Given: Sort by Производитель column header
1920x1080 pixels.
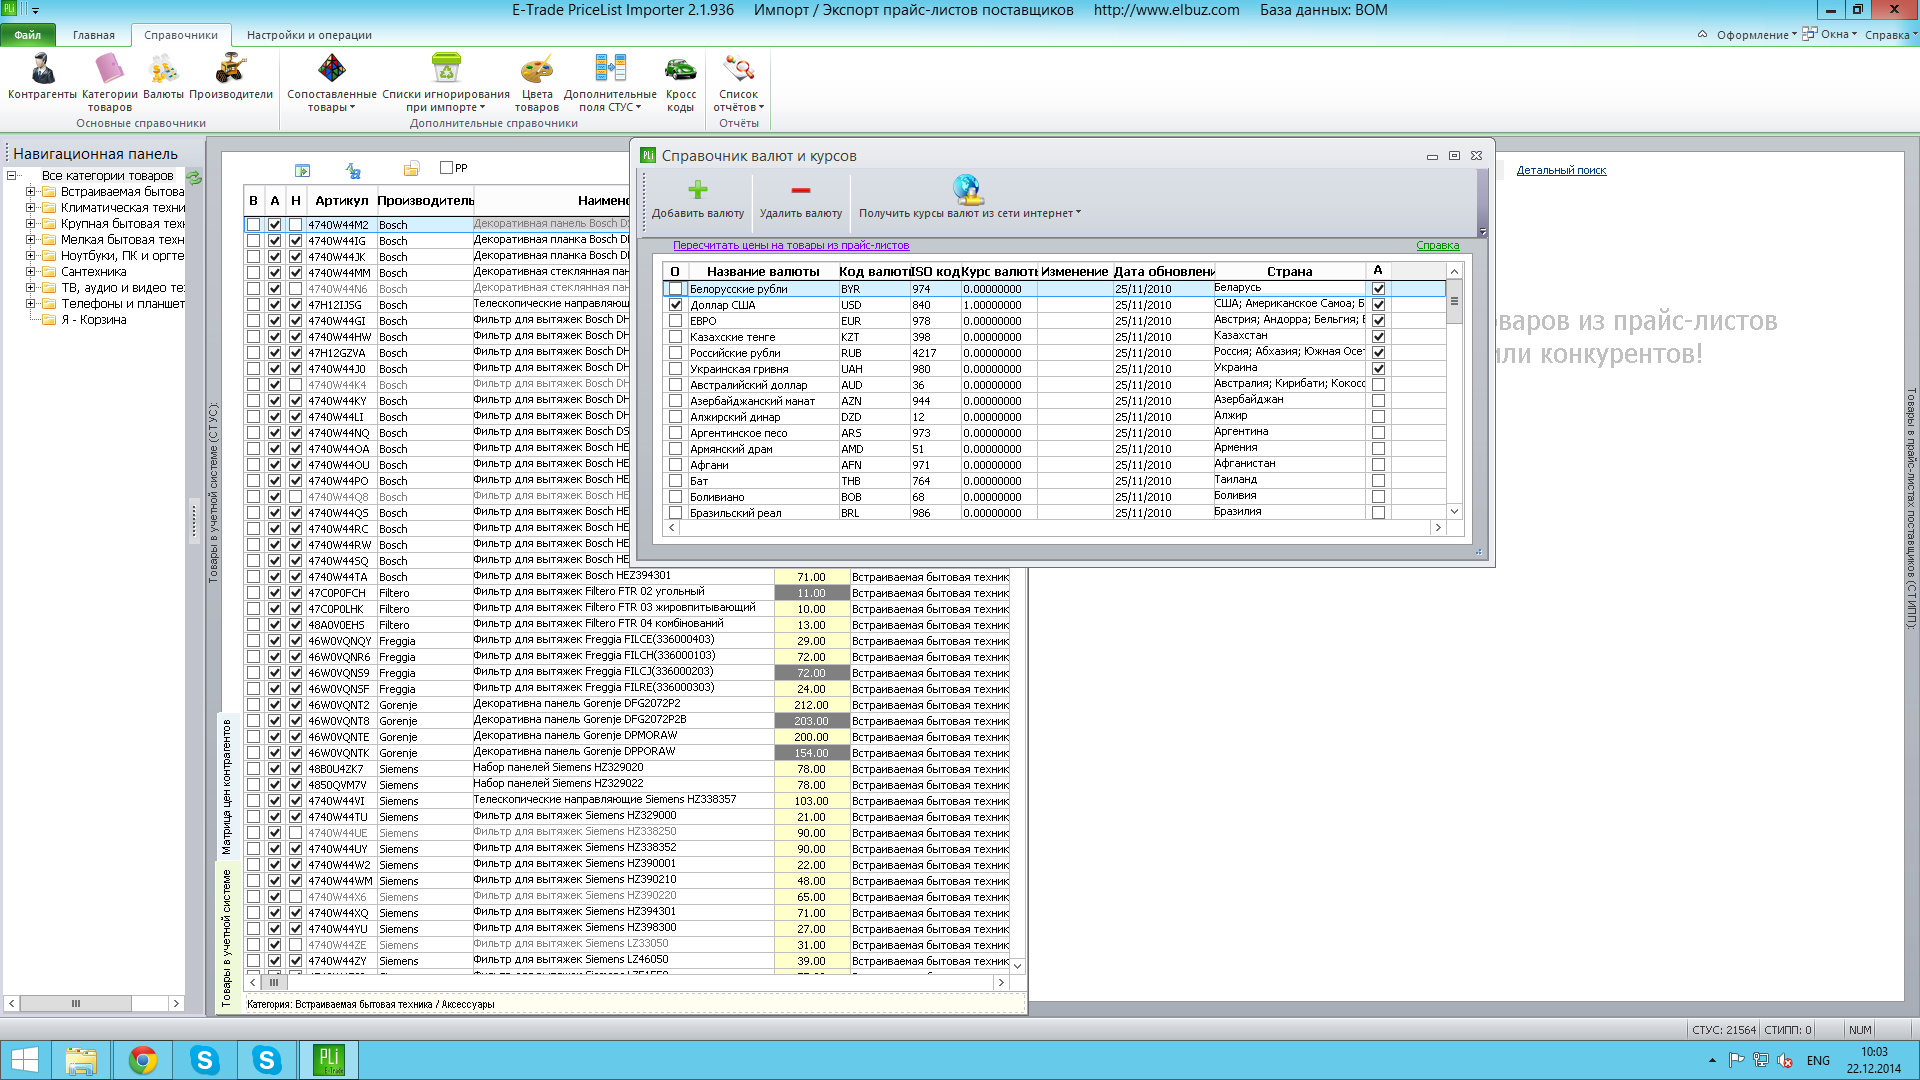Looking at the screenshot, I should [425, 200].
